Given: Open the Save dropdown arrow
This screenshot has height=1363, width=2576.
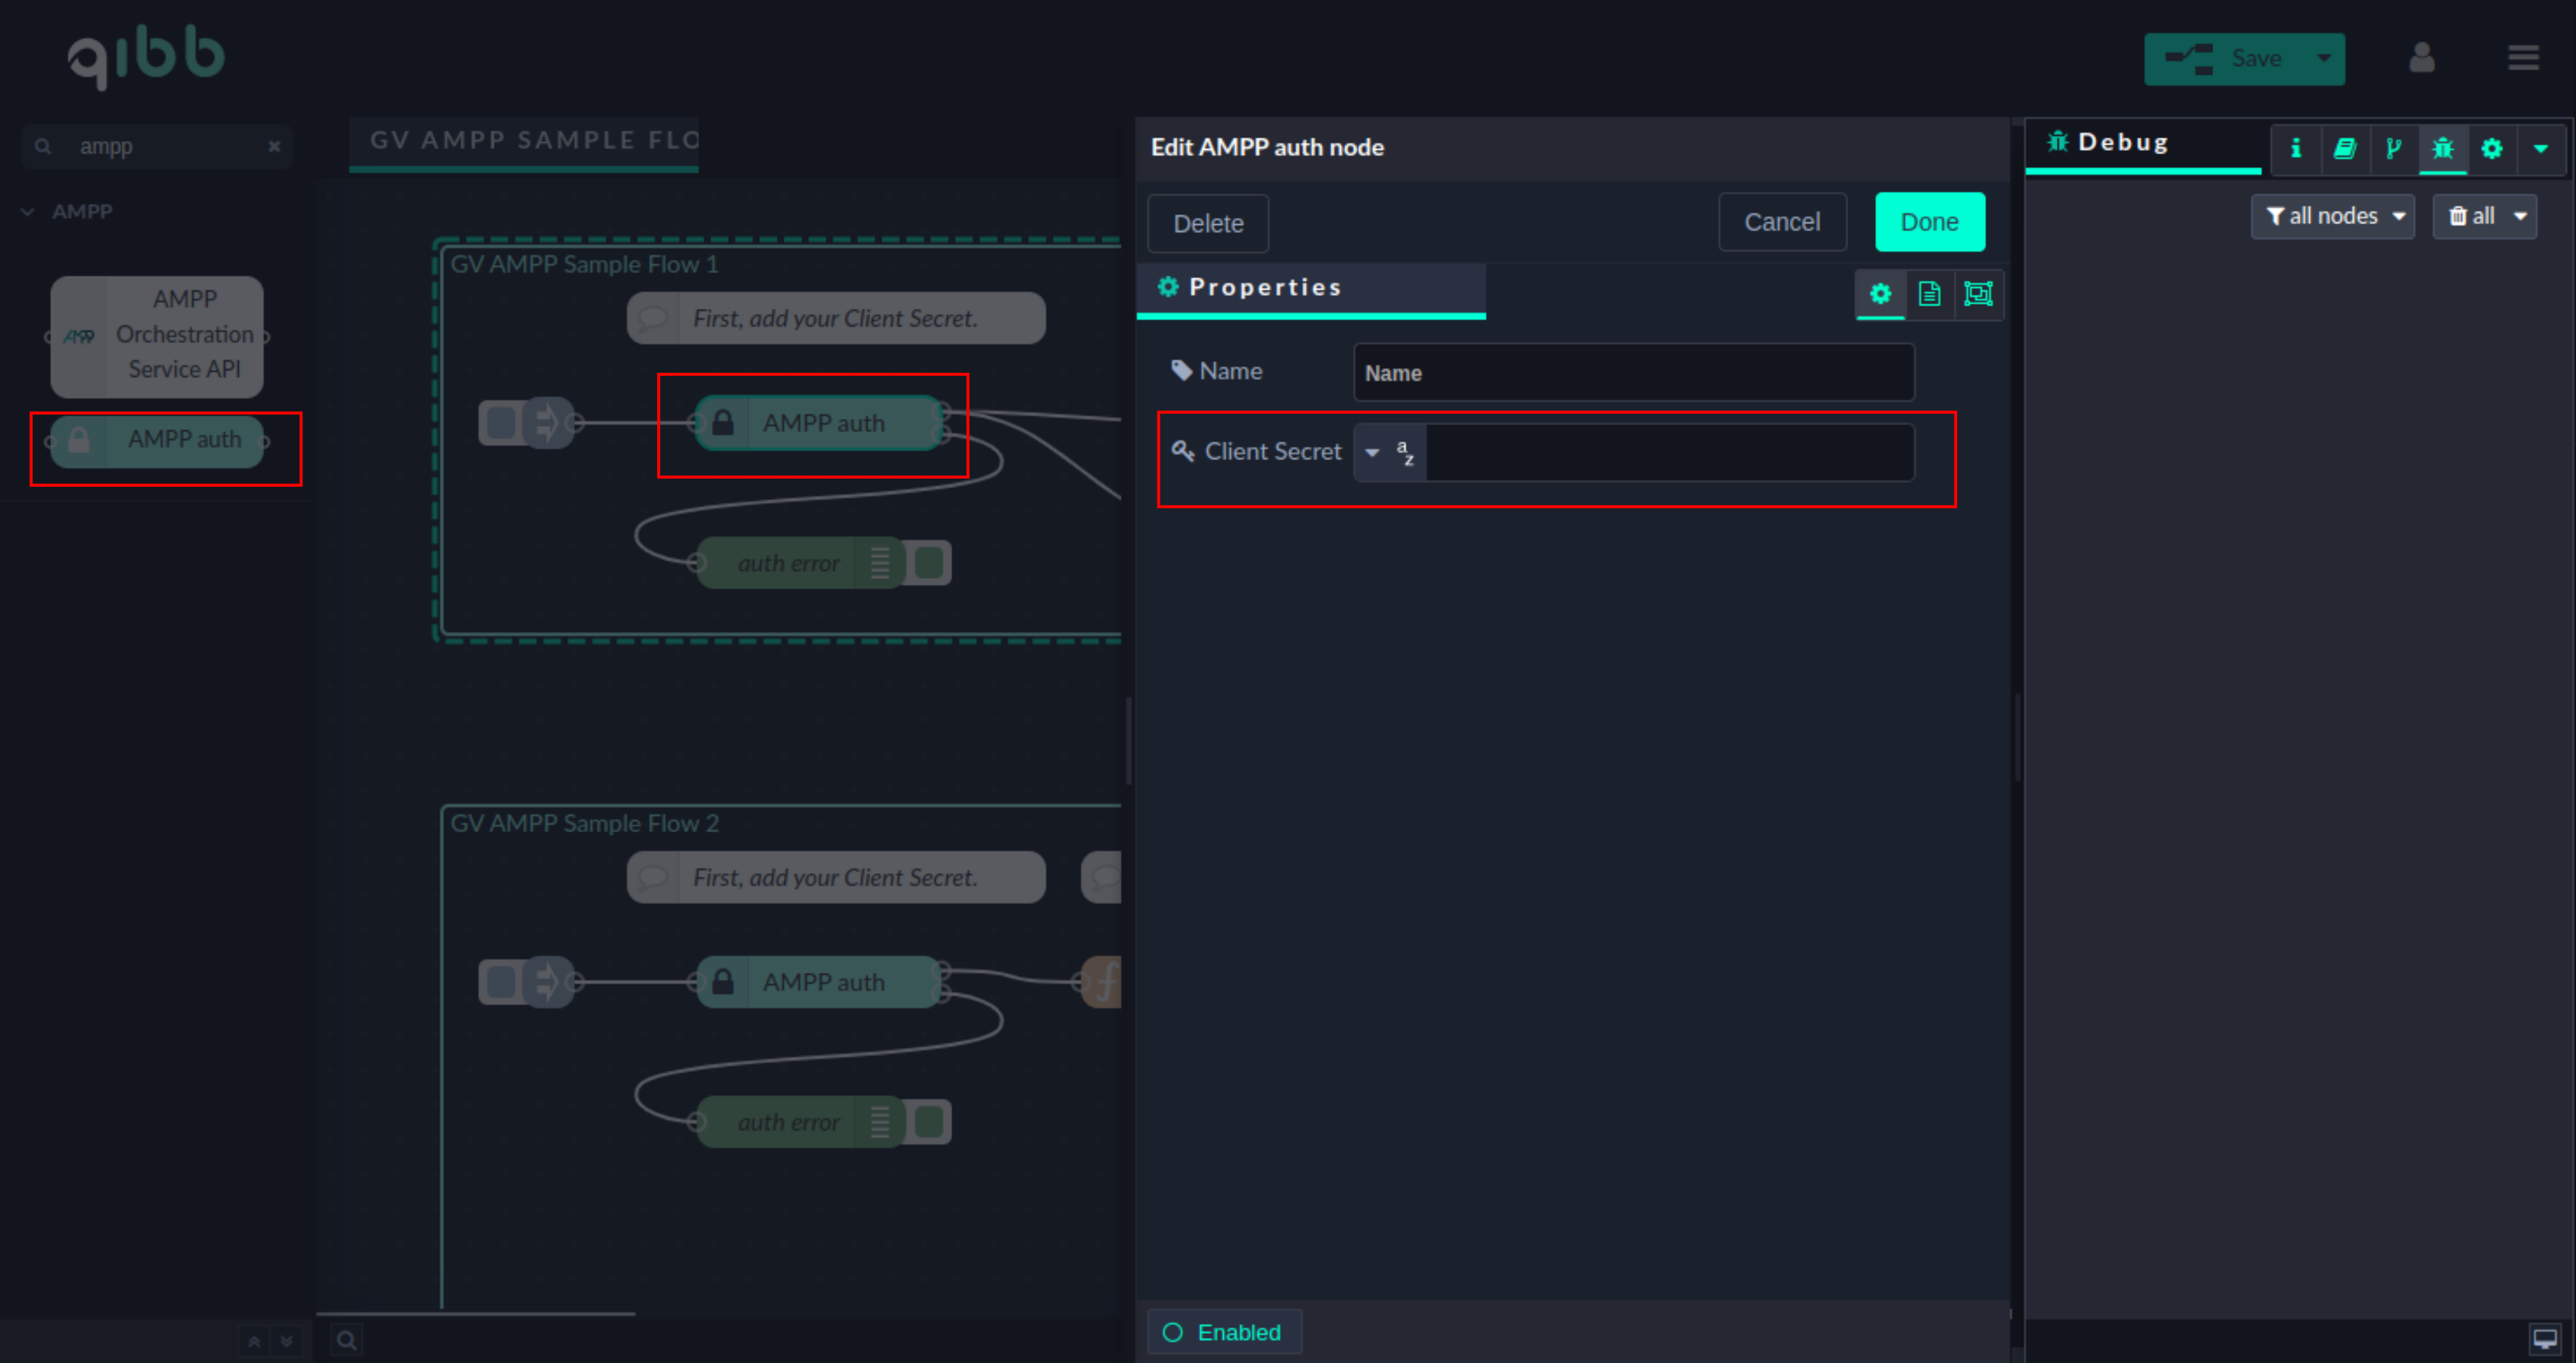Looking at the screenshot, I should point(2324,59).
